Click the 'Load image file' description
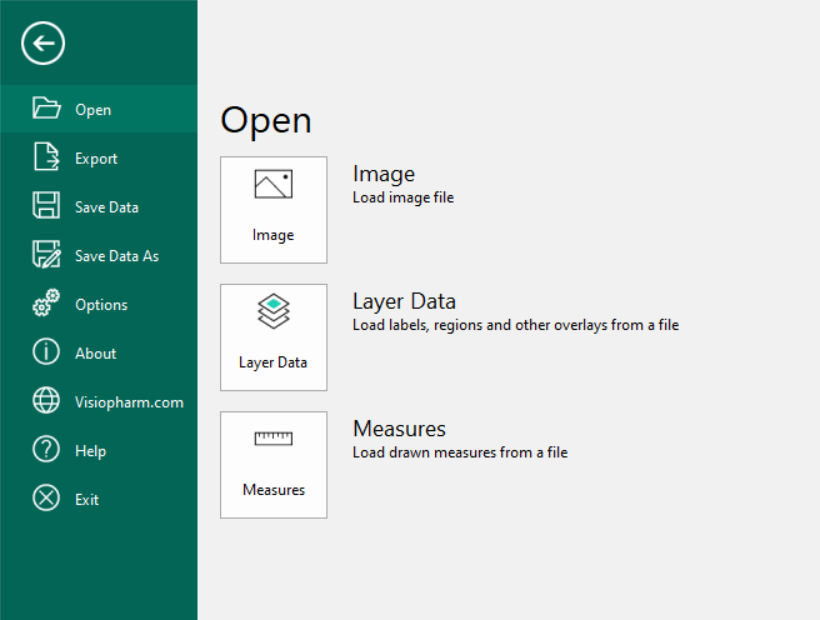This screenshot has width=820, height=620. pyautogui.click(x=403, y=198)
